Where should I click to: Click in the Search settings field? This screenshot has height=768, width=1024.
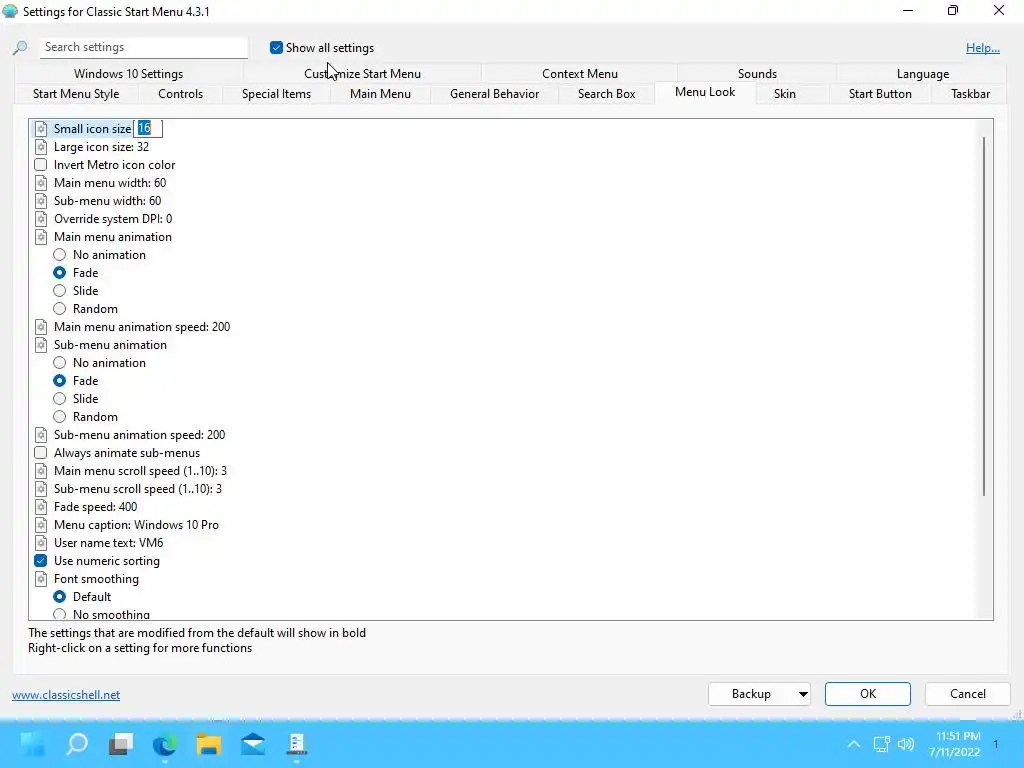144,47
